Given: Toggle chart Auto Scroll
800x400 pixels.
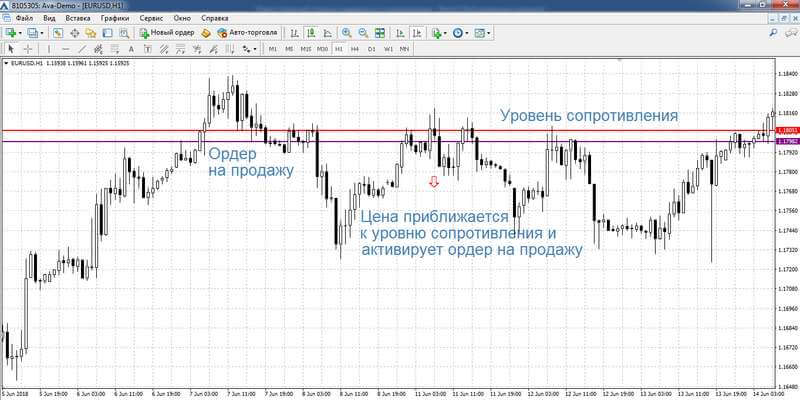Looking at the screenshot, I should tap(401, 33).
